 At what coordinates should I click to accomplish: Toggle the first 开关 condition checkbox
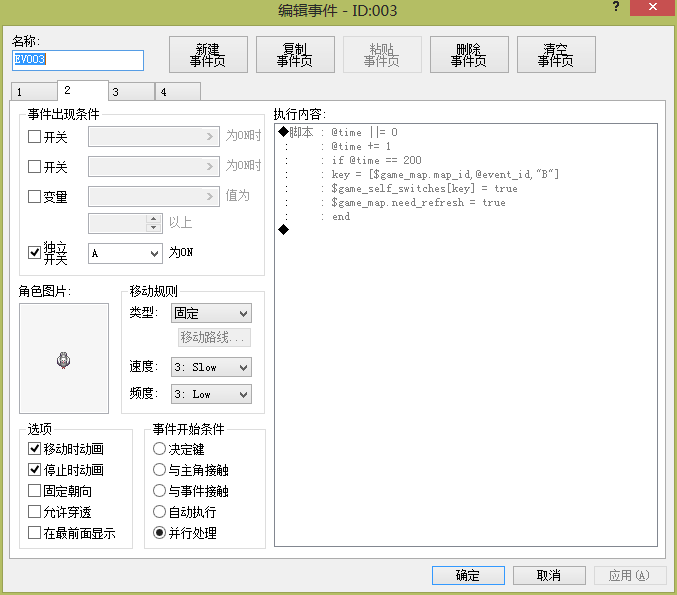34,137
